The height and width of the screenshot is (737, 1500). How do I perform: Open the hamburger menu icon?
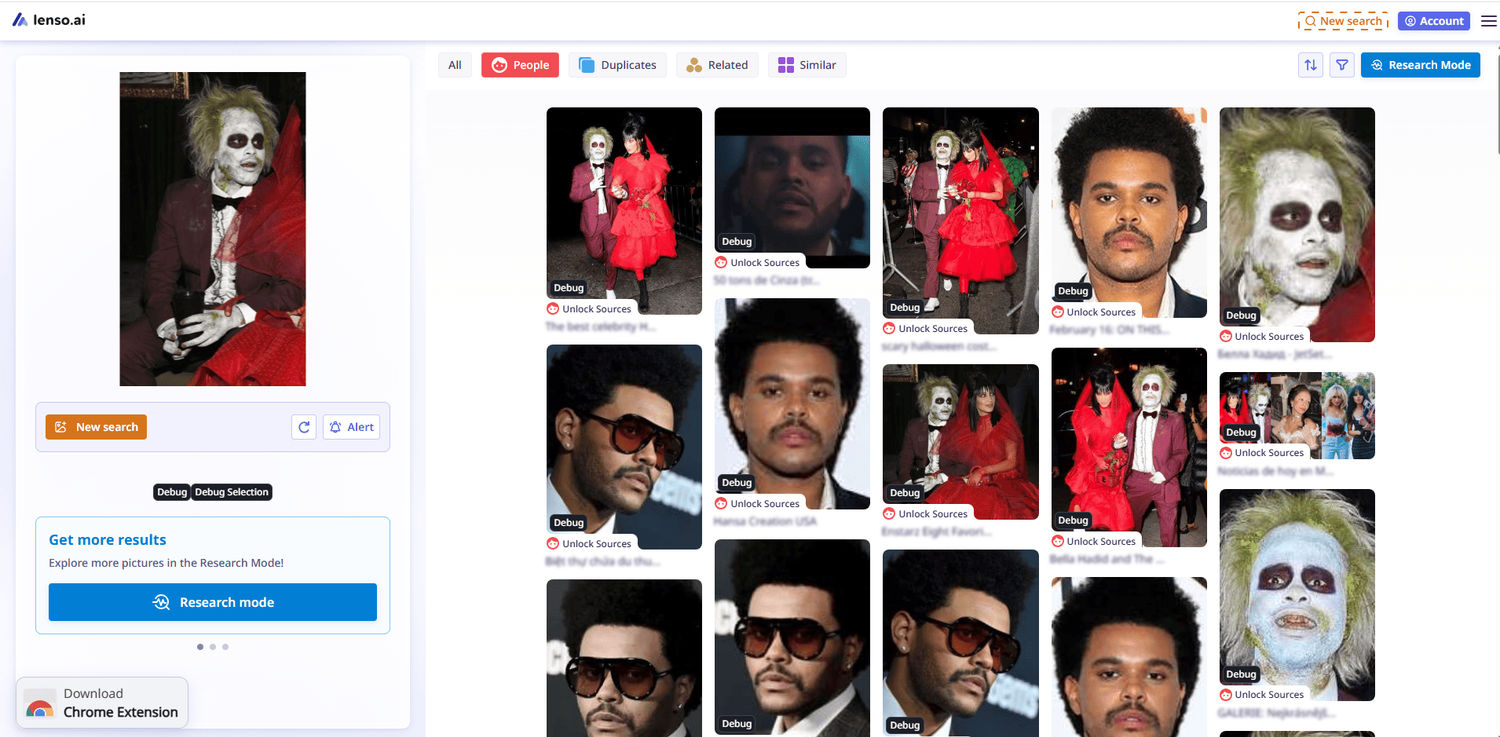(1489, 21)
